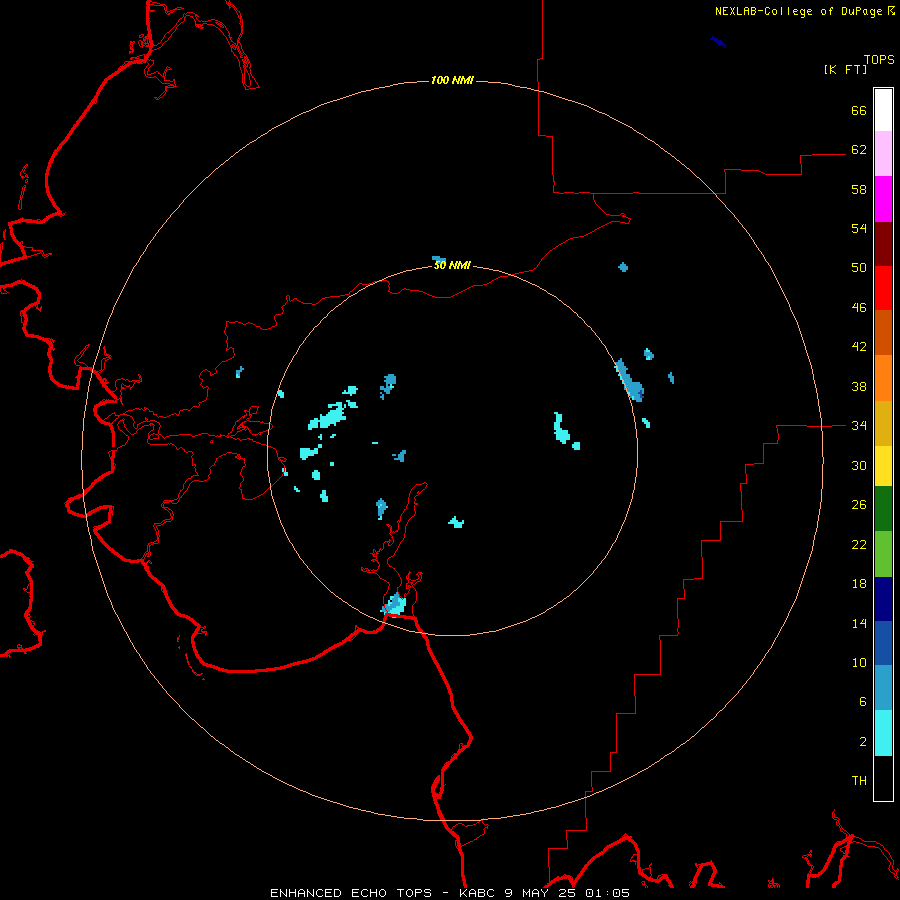
Task: Click the bright orange legend swatch
Action: point(883,378)
